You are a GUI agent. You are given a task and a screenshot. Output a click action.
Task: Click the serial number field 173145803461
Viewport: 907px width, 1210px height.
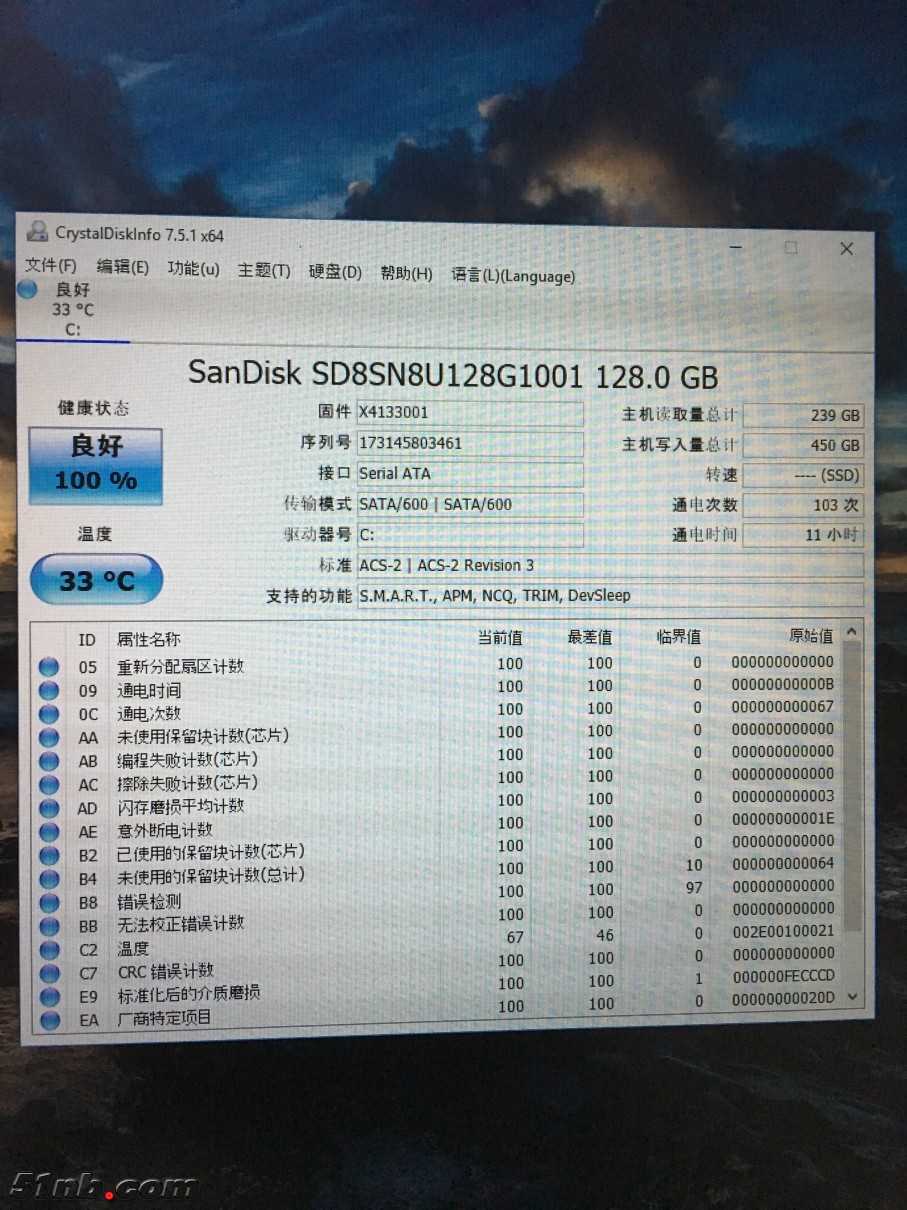(x=470, y=443)
